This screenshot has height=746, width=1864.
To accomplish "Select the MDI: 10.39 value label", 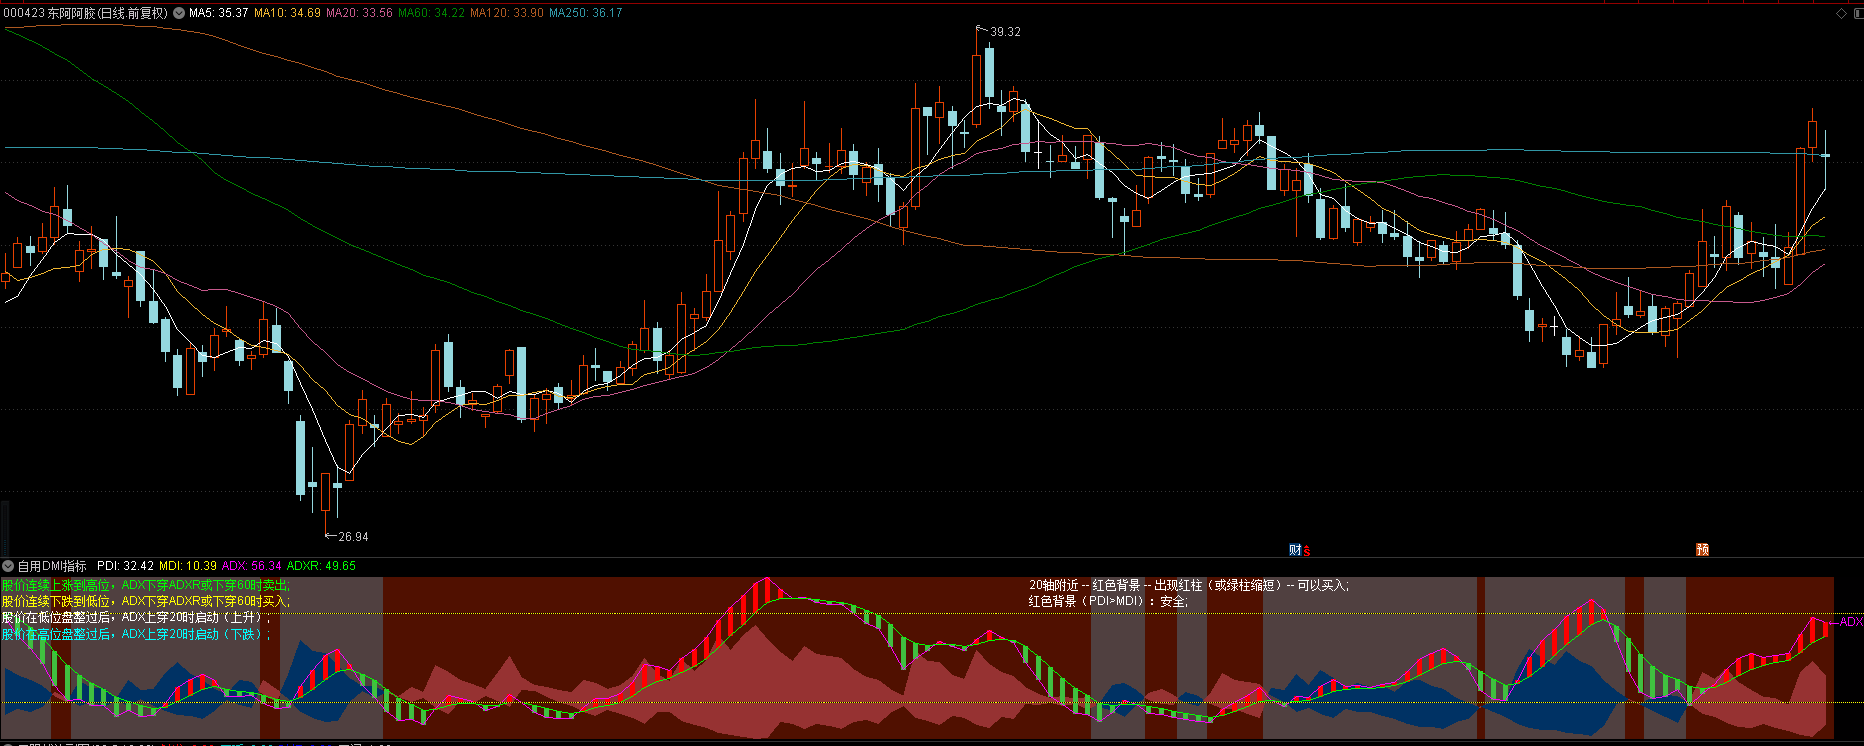I will 188,566.
